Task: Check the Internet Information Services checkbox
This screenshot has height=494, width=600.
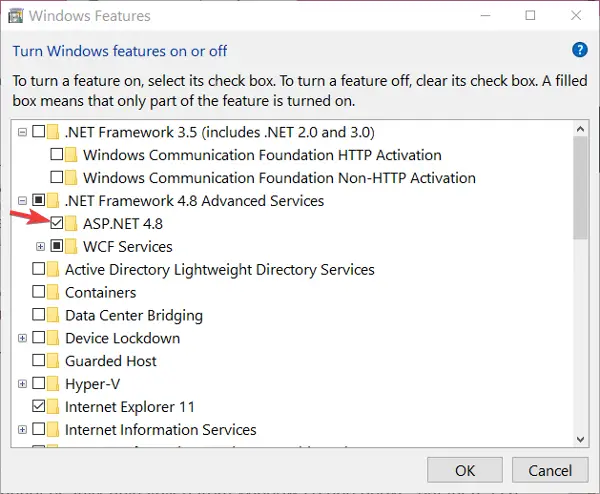Action: (39, 429)
